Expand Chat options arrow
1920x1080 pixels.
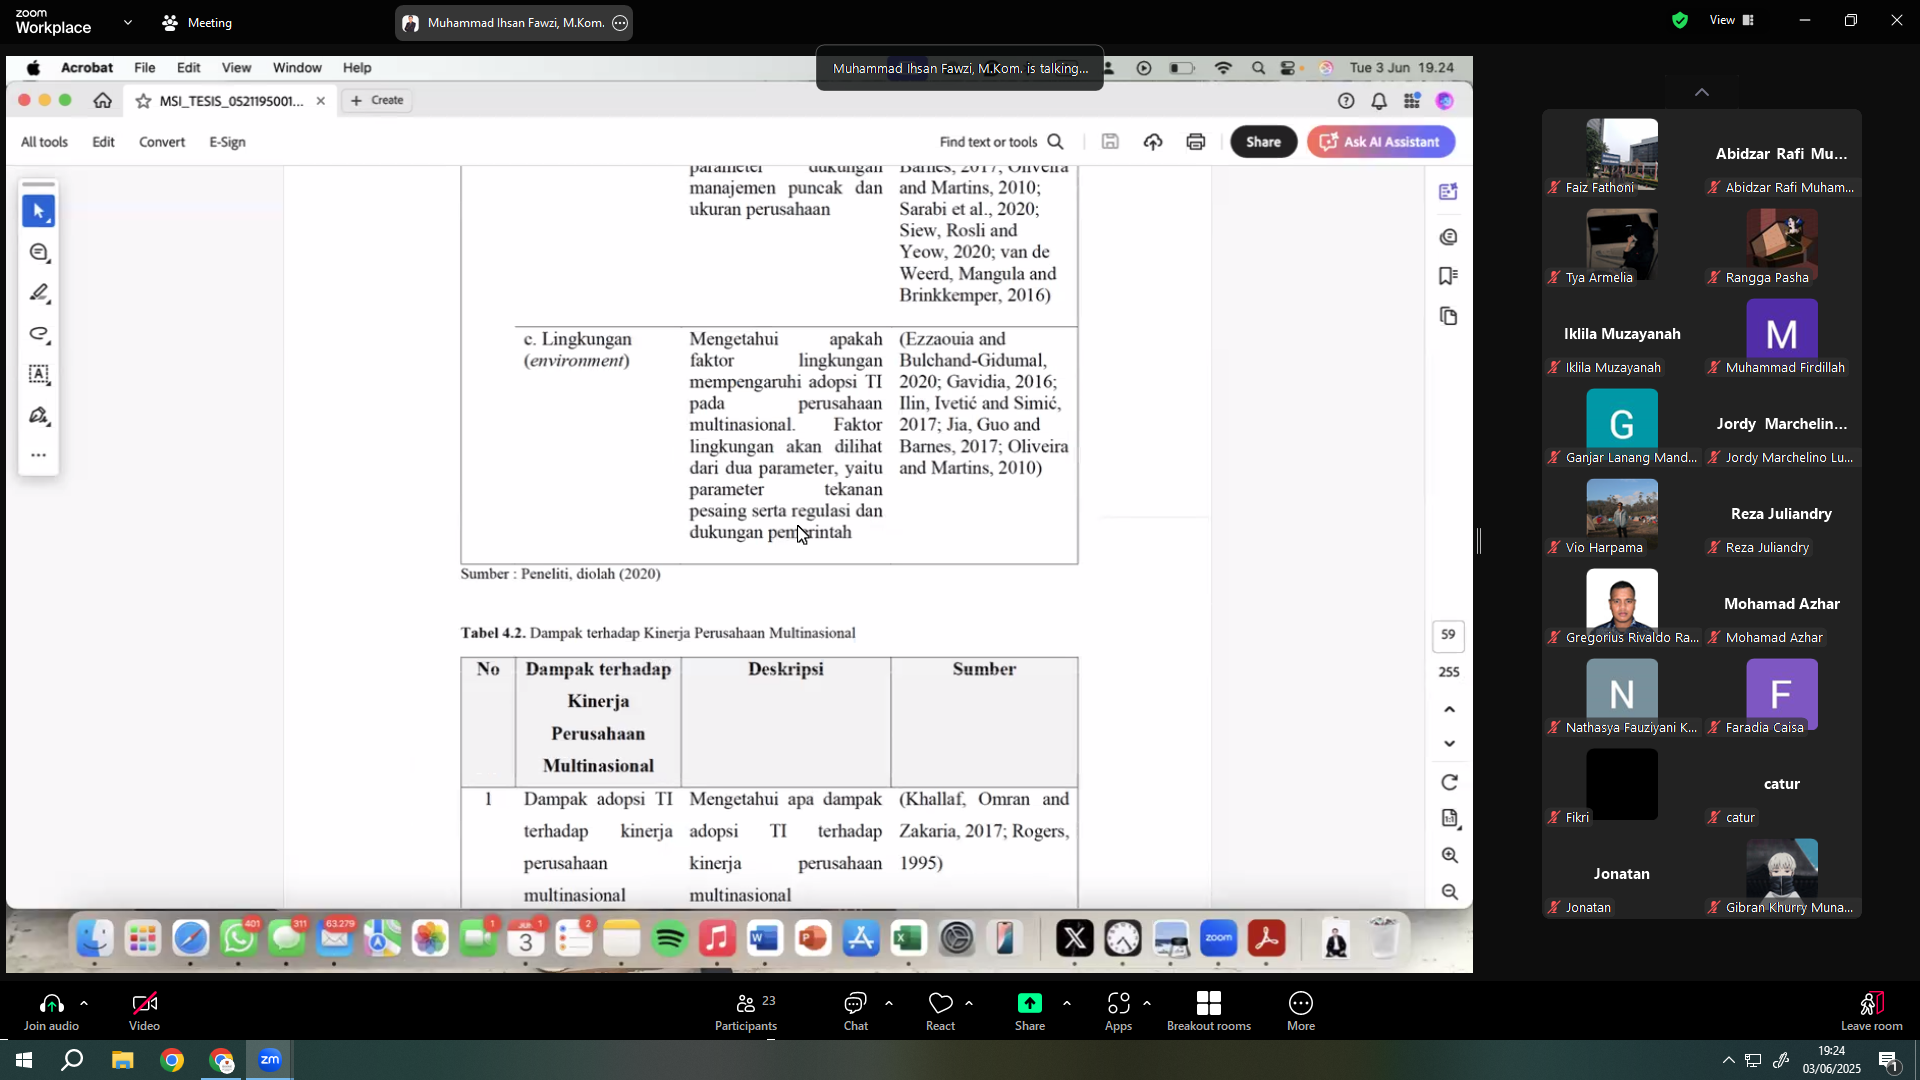point(889,1003)
